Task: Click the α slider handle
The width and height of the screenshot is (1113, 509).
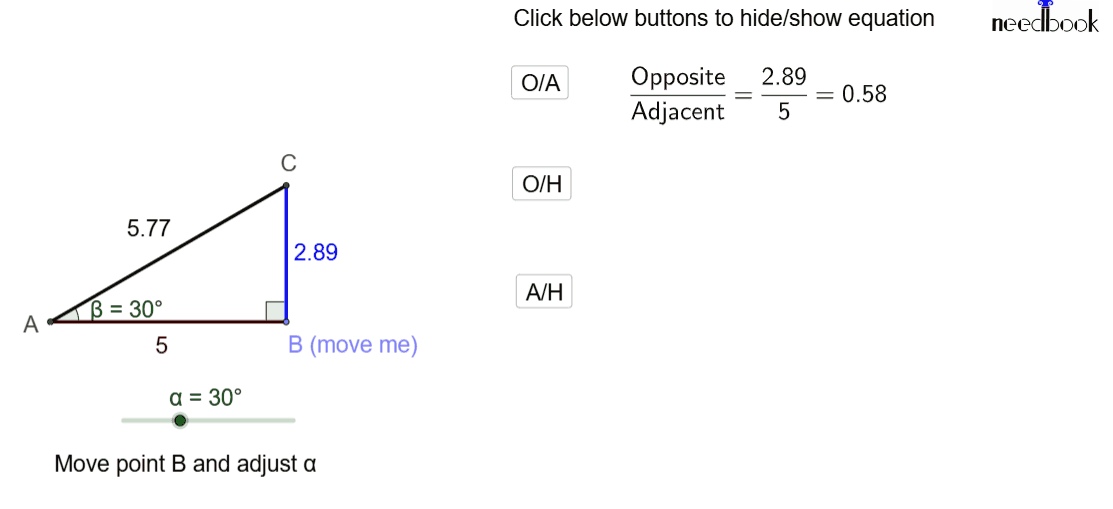Action: [x=180, y=421]
